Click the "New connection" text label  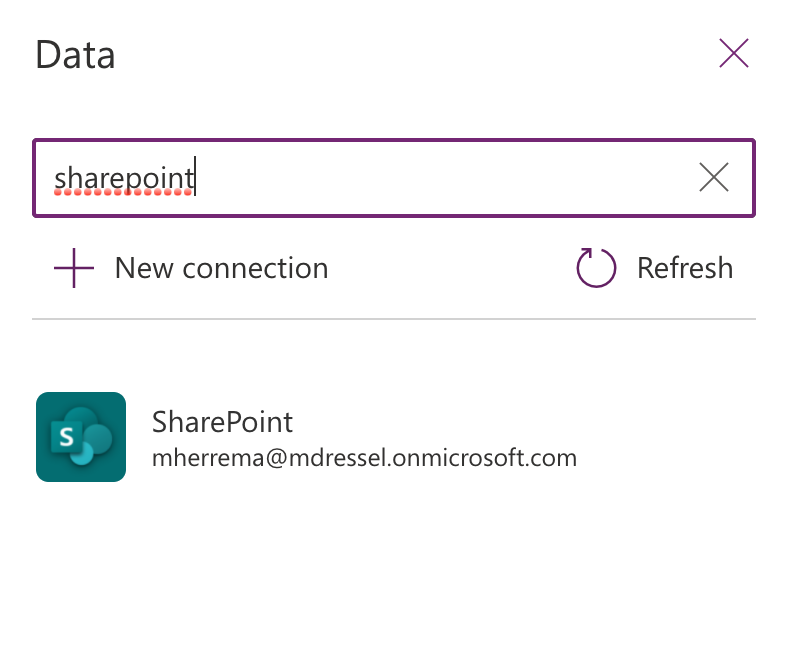(221, 268)
